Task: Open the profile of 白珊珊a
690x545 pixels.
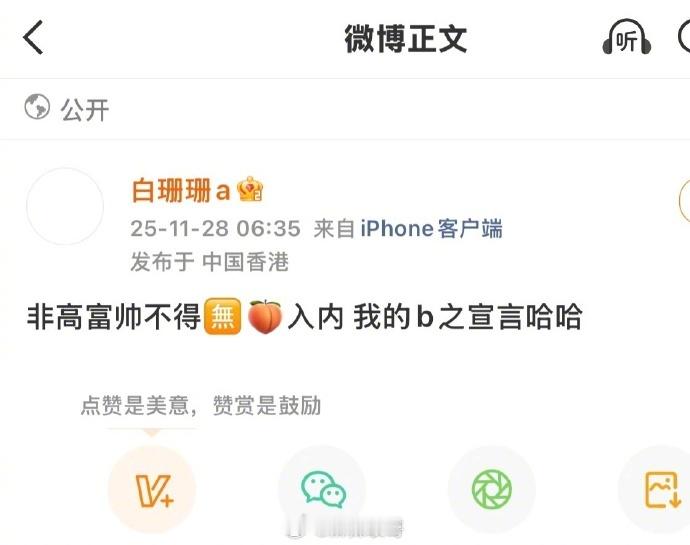Action: (x=181, y=191)
